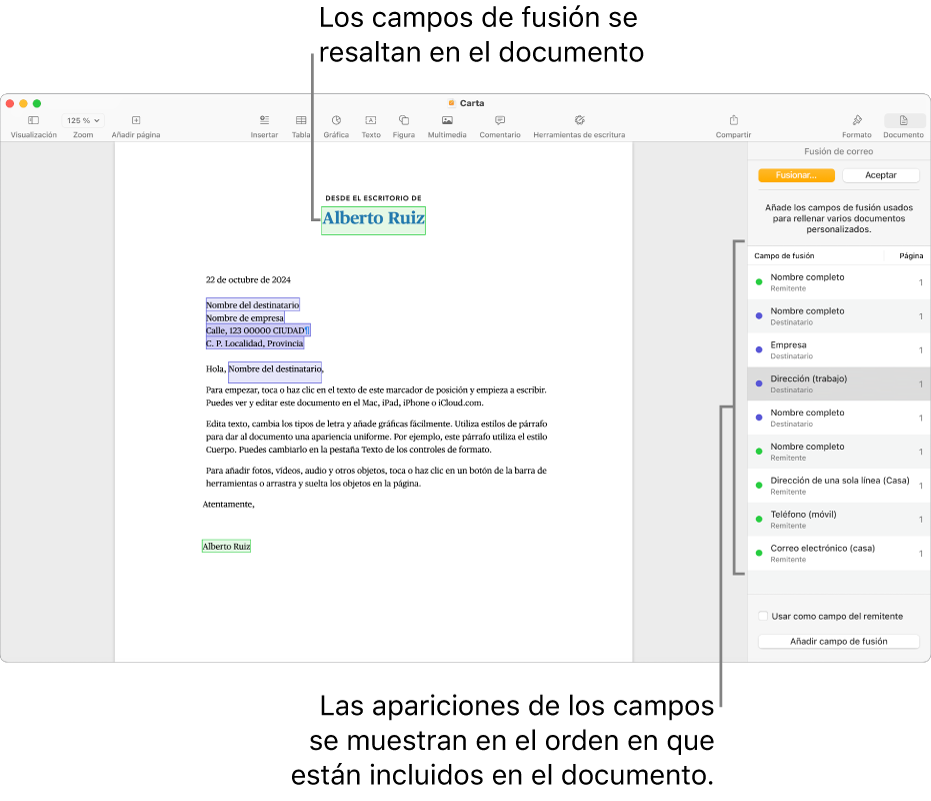The width and height of the screenshot is (931, 801).
Task: Click the Alberto Ruiz heading field
Action: (x=373, y=220)
